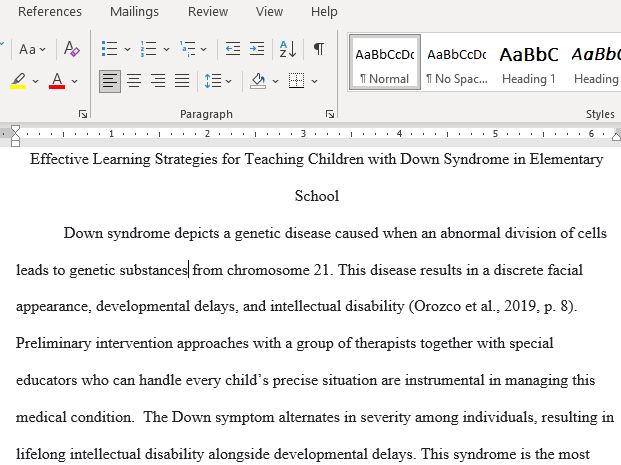Apply borders to the paragraph
This screenshot has height=465, width=621.
coord(297,81)
